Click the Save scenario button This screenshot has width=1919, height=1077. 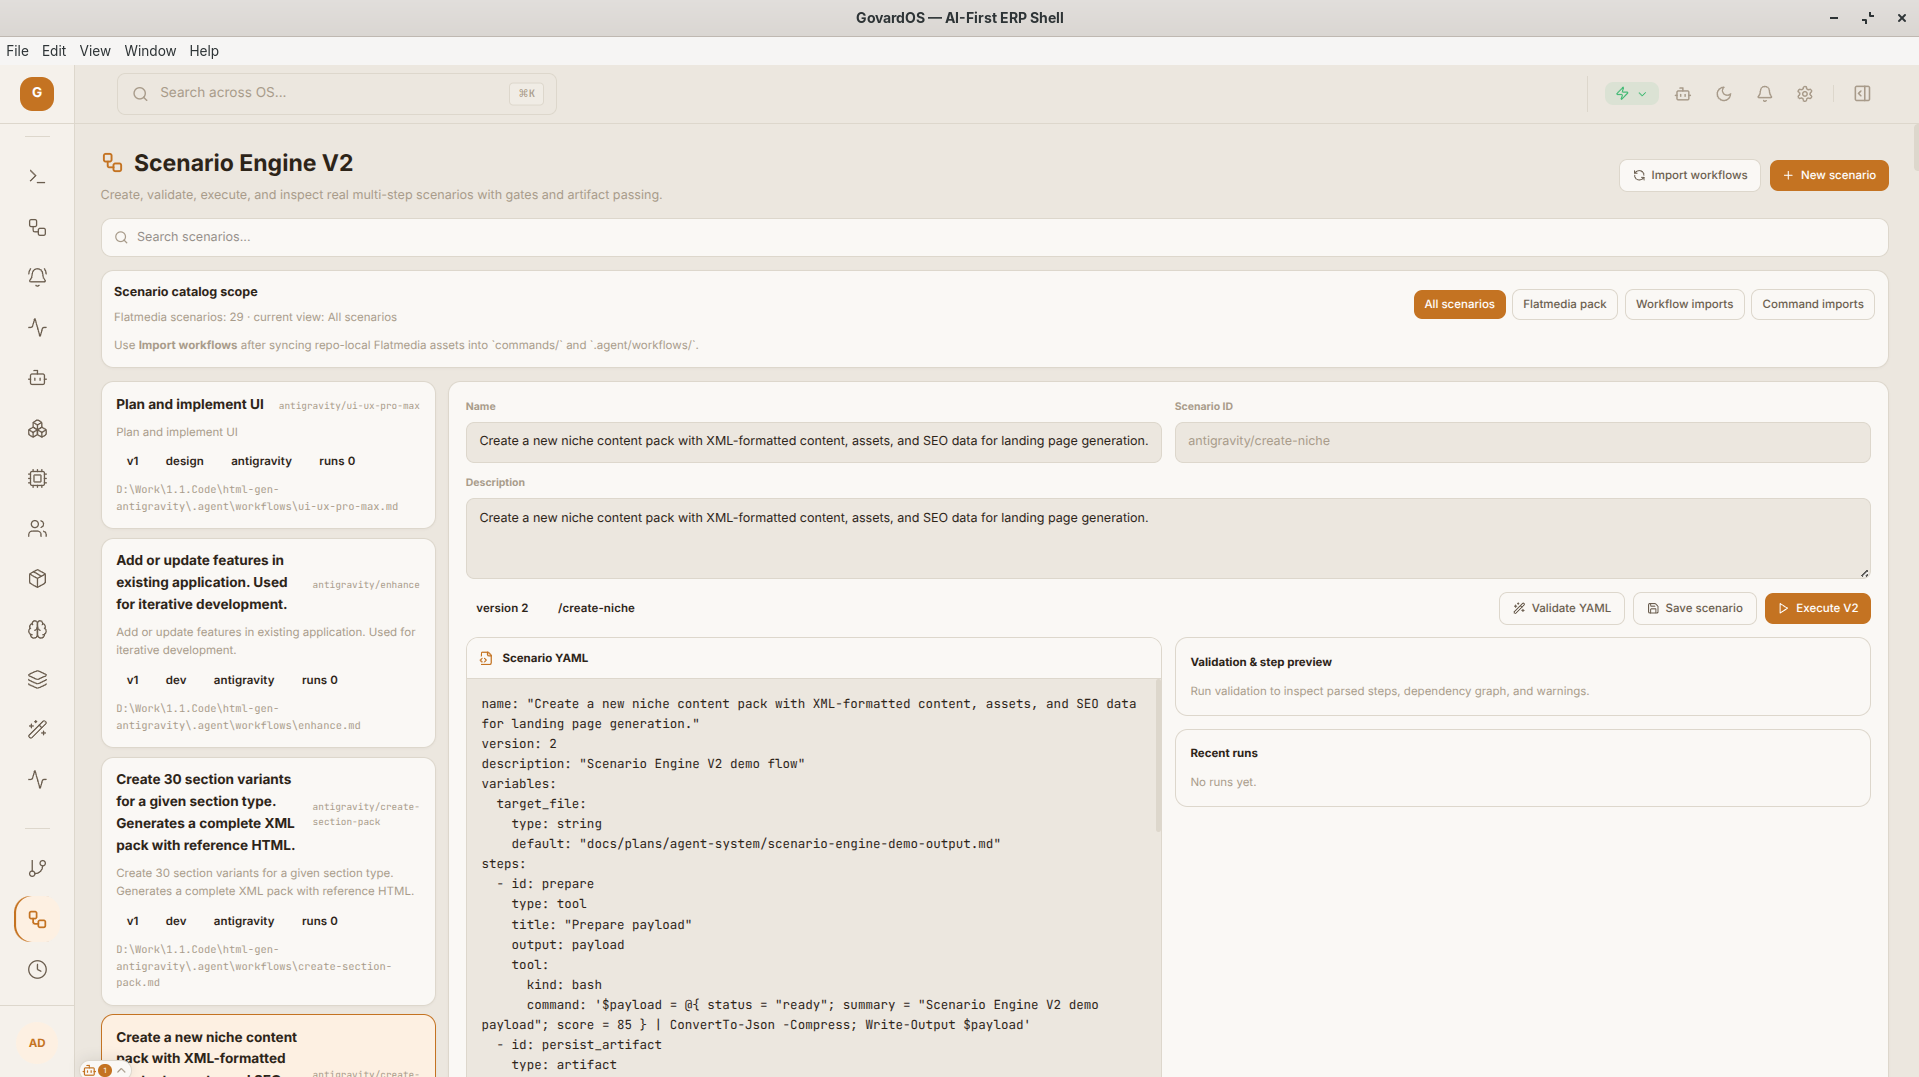1694,609
